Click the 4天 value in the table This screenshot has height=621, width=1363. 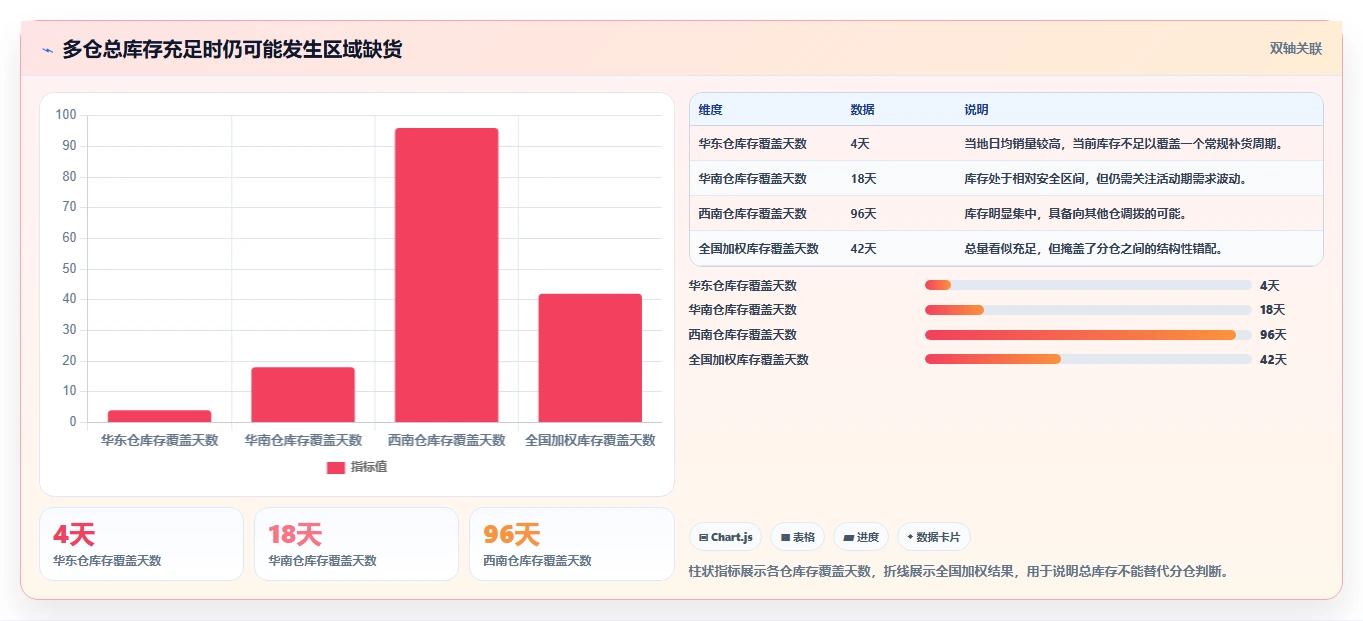[860, 144]
